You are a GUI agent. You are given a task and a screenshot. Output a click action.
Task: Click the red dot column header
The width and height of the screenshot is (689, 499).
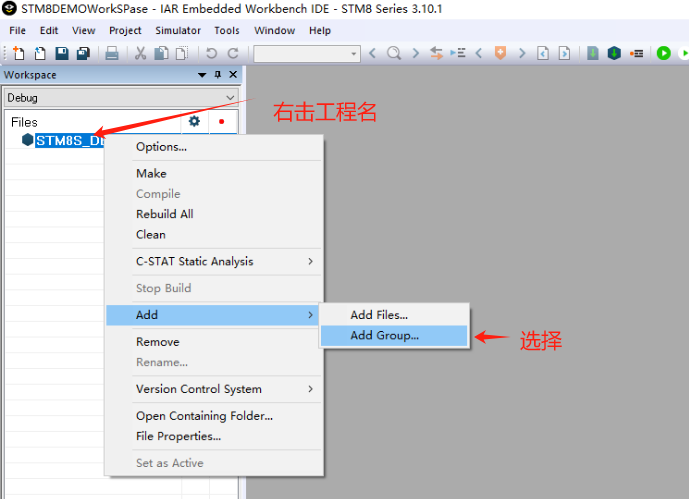coord(221,121)
